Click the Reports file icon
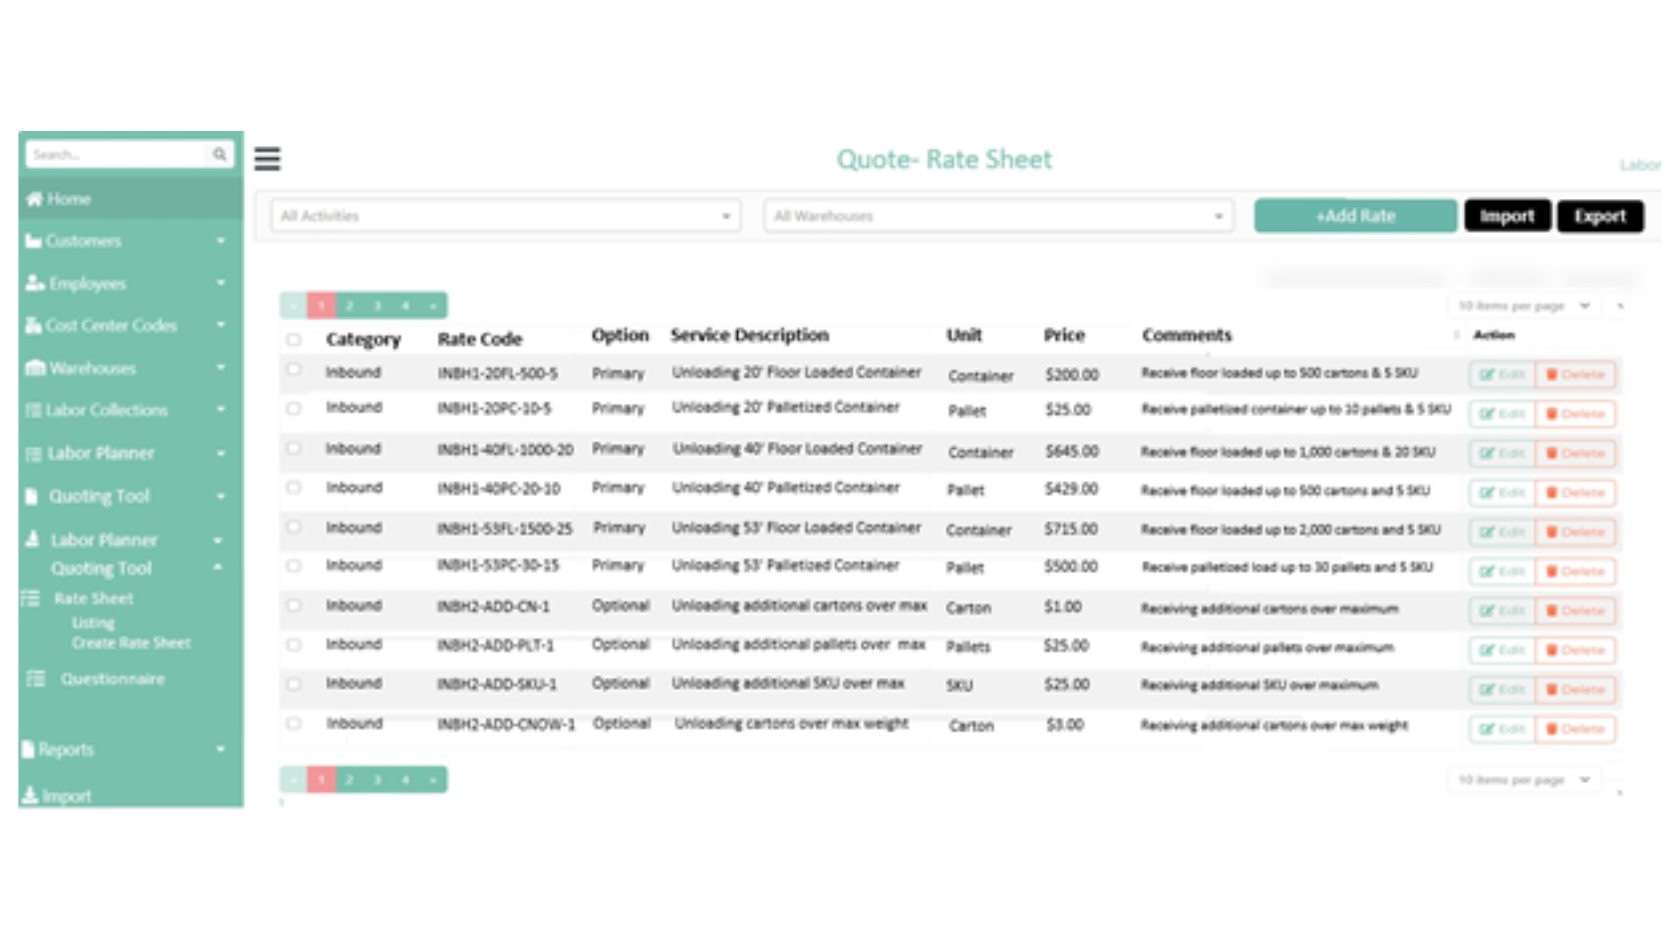This screenshot has width=1680, height=945. pos(29,749)
